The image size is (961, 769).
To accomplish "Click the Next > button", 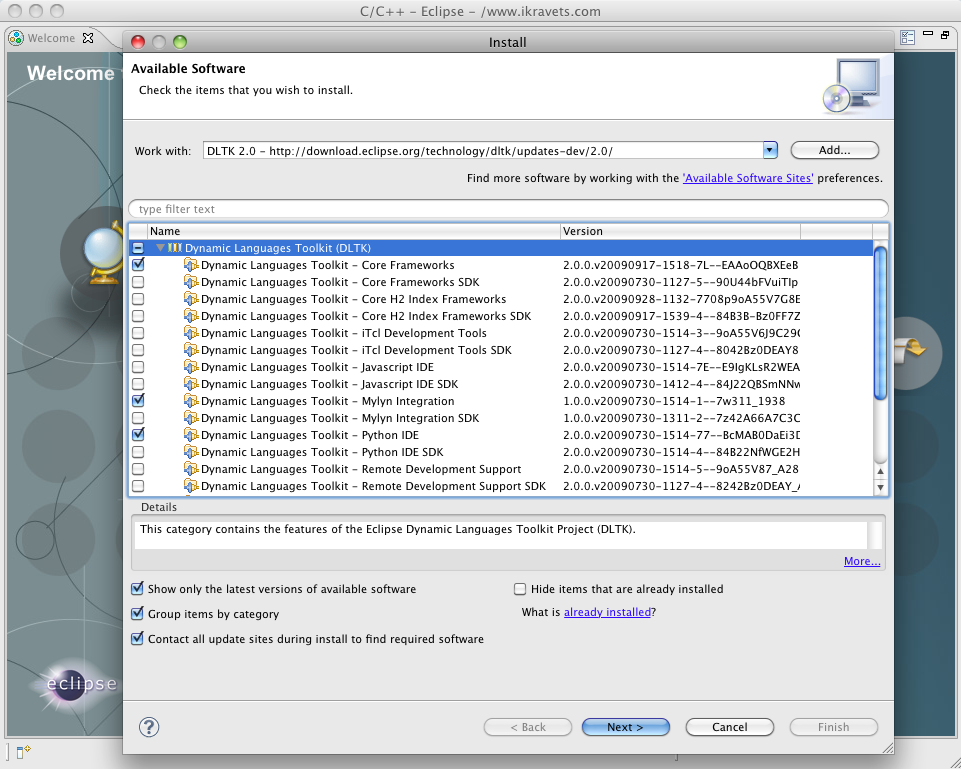I will tap(625, 727).
